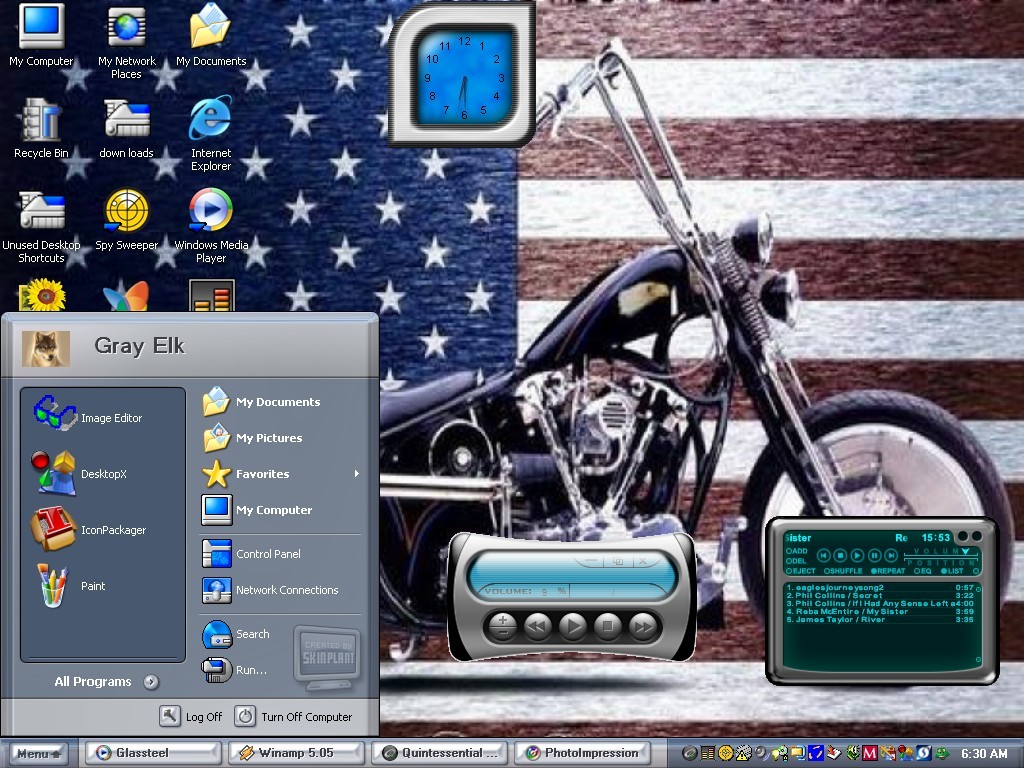
Task: Select Reba McEntire / My Sister in the playlist
Action: click(x=880, y=611)
